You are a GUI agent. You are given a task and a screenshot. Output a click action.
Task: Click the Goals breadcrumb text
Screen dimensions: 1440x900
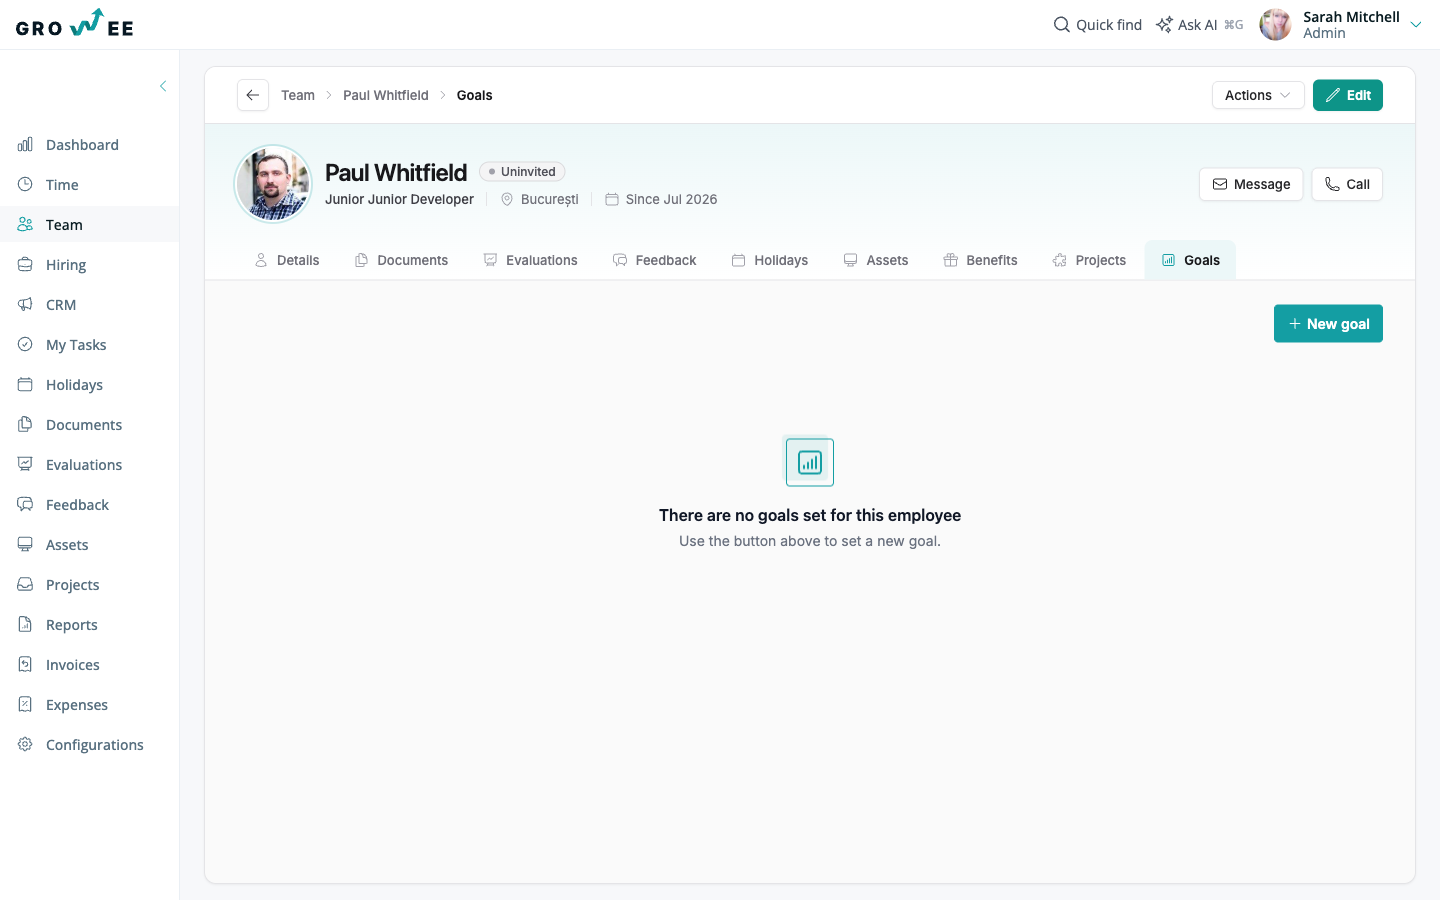tap(475, 95)
